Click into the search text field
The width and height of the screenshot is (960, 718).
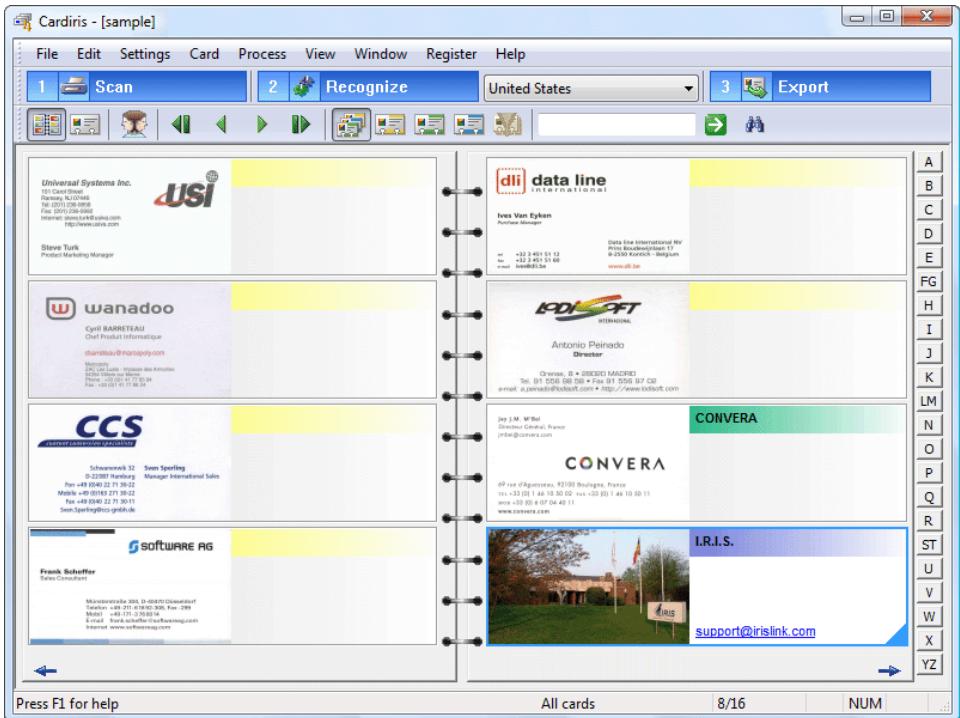(617, 125)
